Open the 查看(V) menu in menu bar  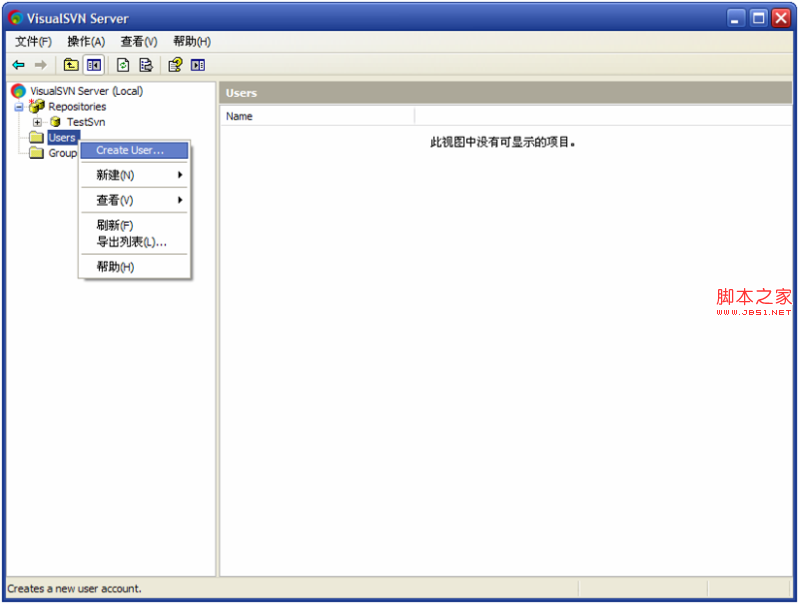coord(139,41)
